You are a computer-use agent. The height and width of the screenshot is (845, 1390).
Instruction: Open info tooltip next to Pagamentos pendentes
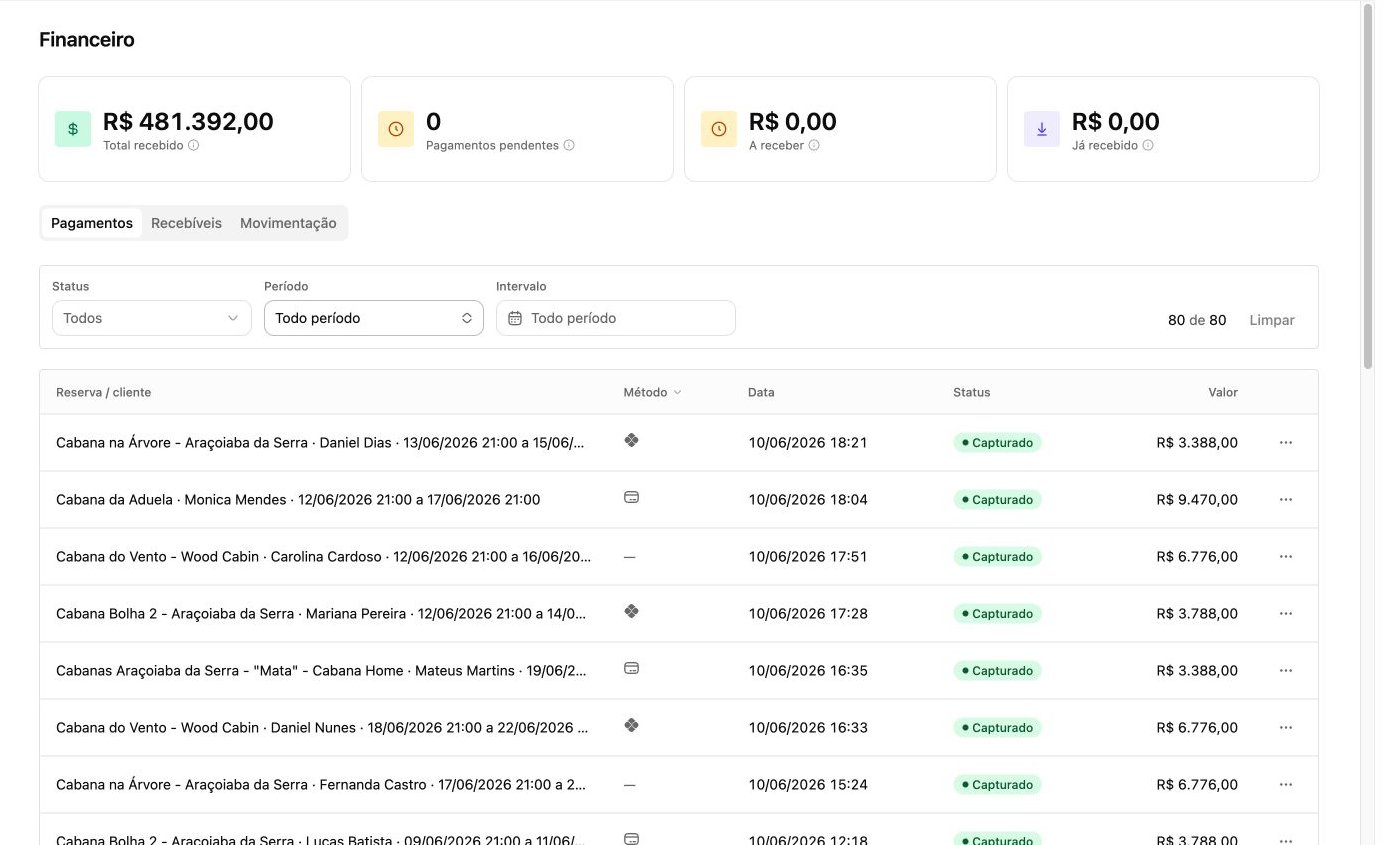[x=569, y=145]
